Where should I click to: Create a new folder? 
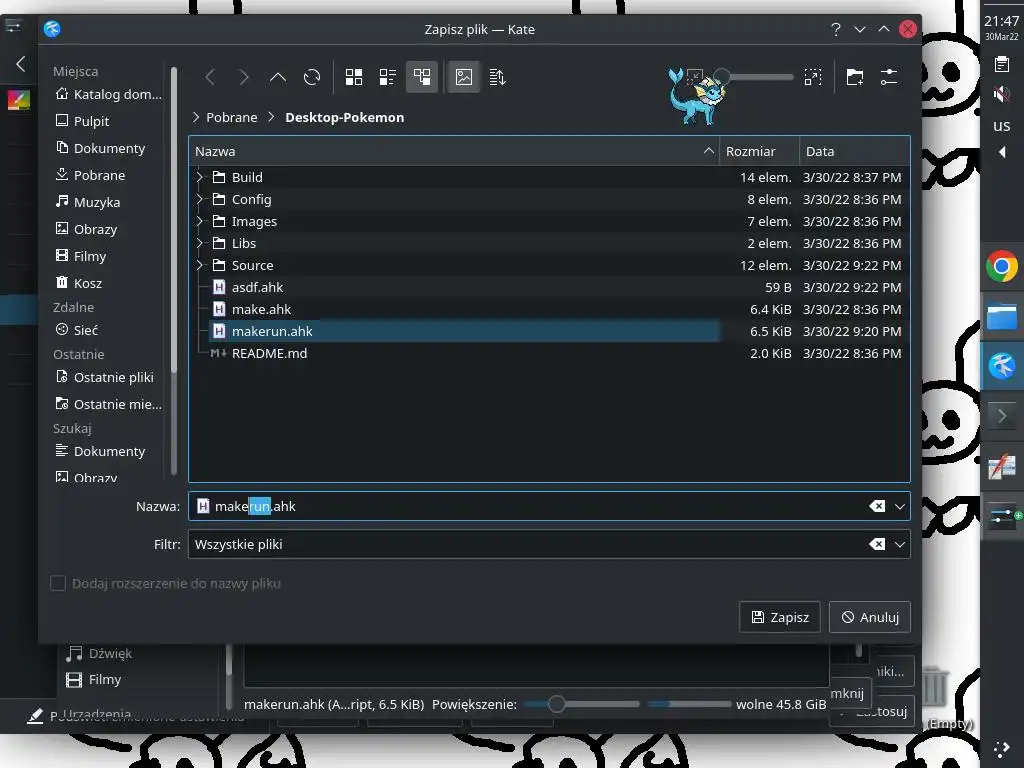tap(855, 77)
